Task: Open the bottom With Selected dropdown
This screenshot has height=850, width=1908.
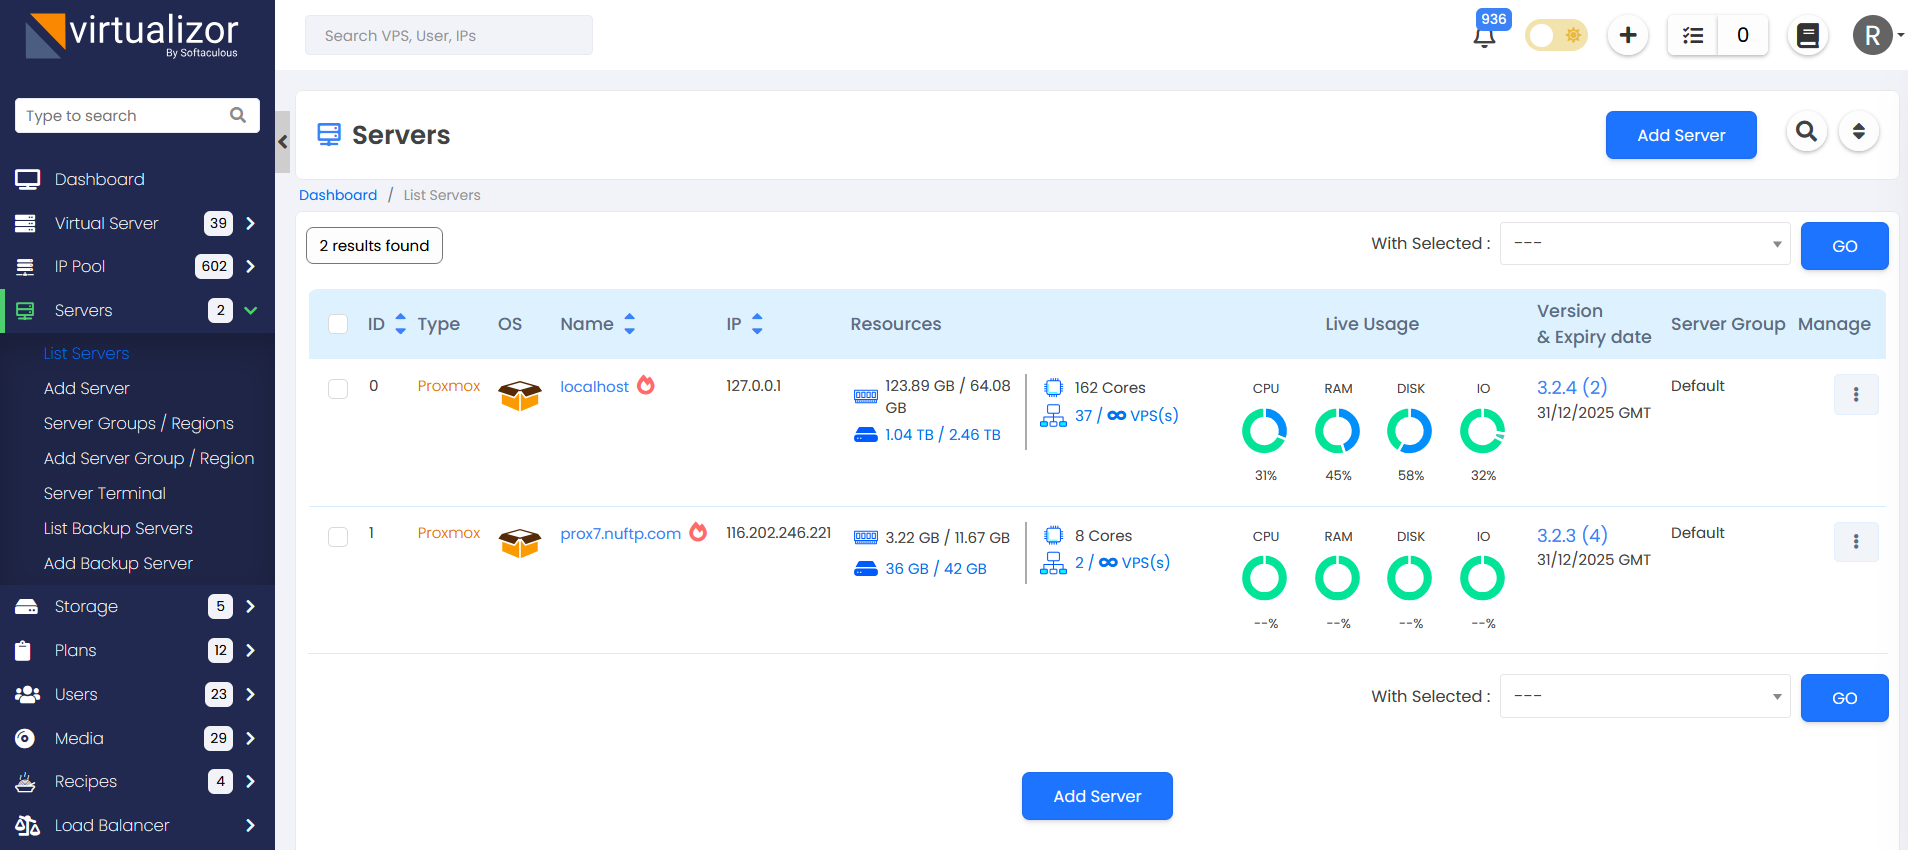Action: point(1645,696)
